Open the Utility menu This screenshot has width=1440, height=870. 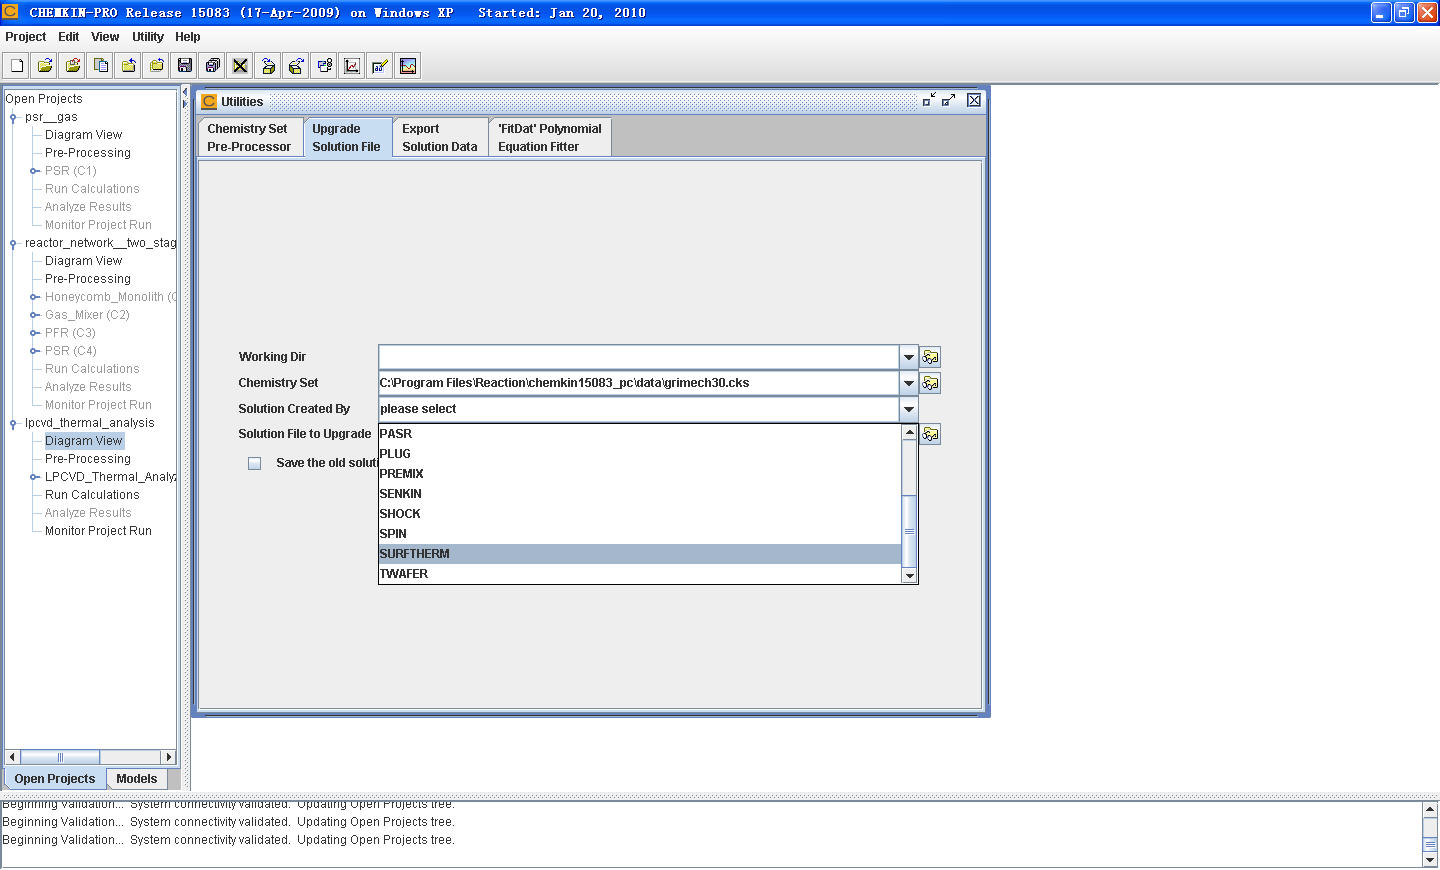[x=148, y=37]
